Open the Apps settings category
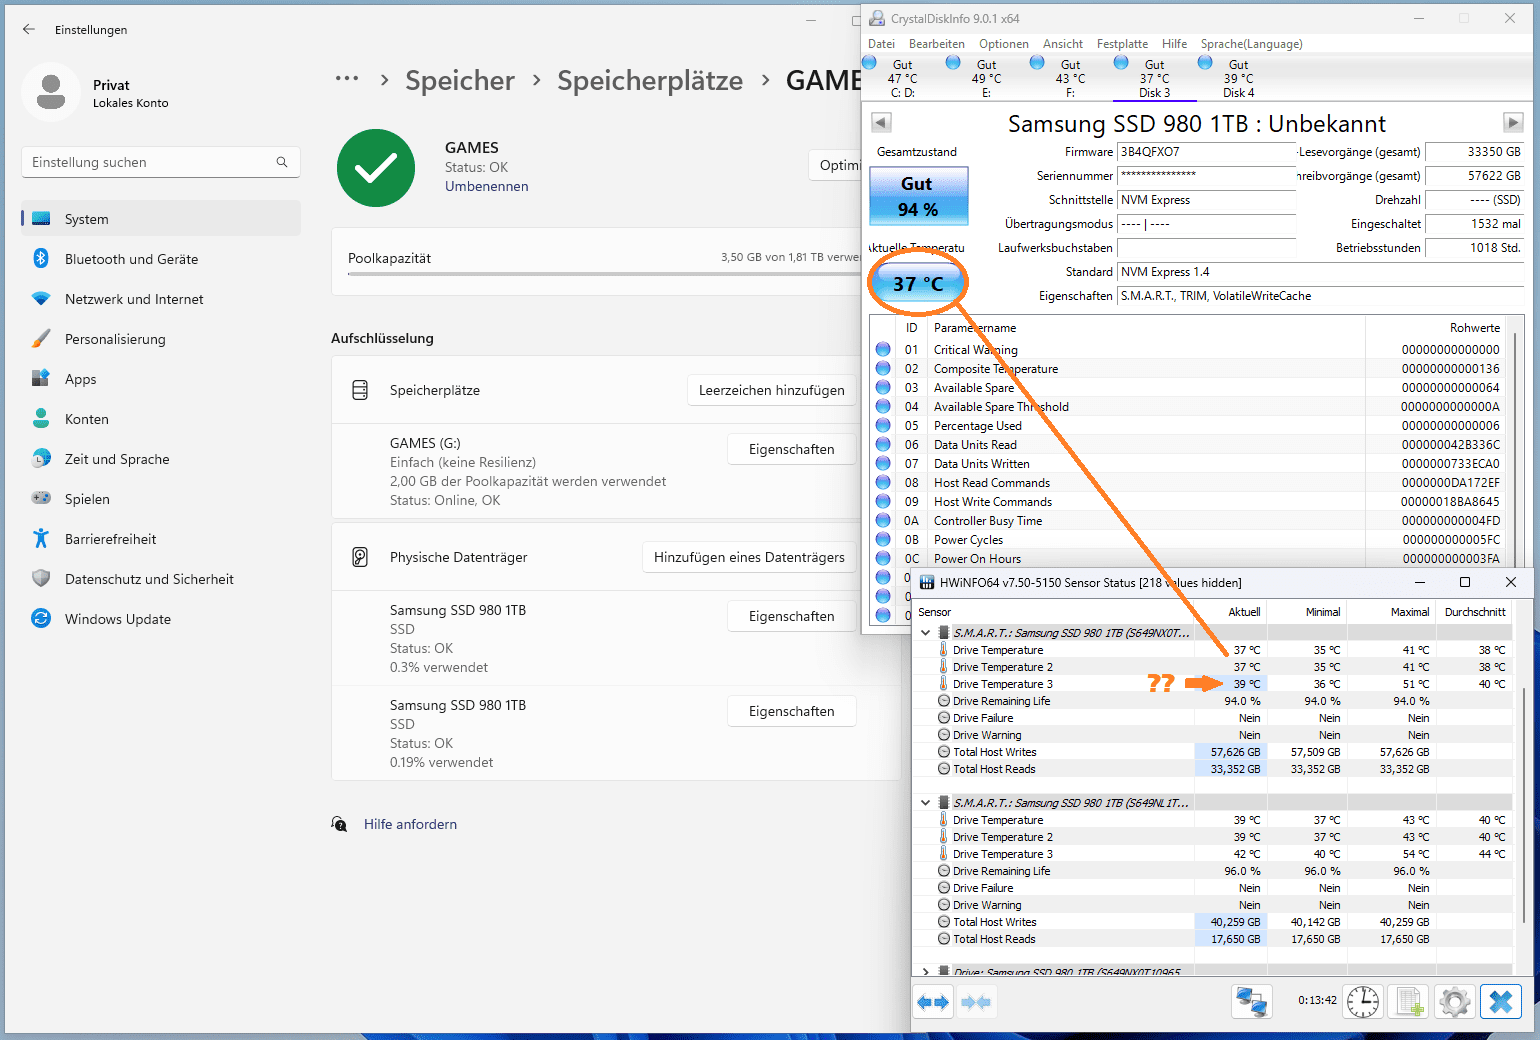The height and width of the screenshot is (1040, 1540). pos(160,379)
